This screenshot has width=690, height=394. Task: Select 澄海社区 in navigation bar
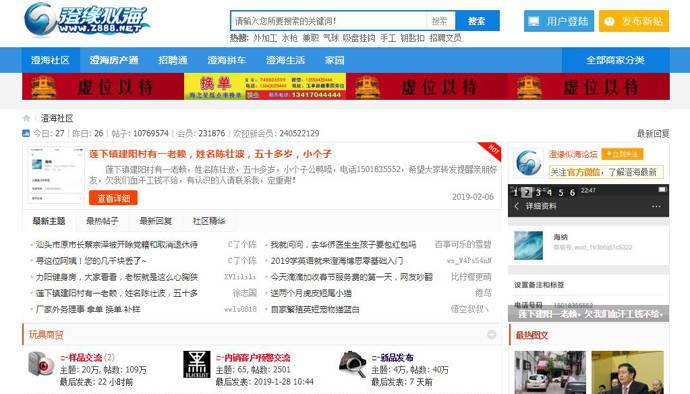pos(51,60)
